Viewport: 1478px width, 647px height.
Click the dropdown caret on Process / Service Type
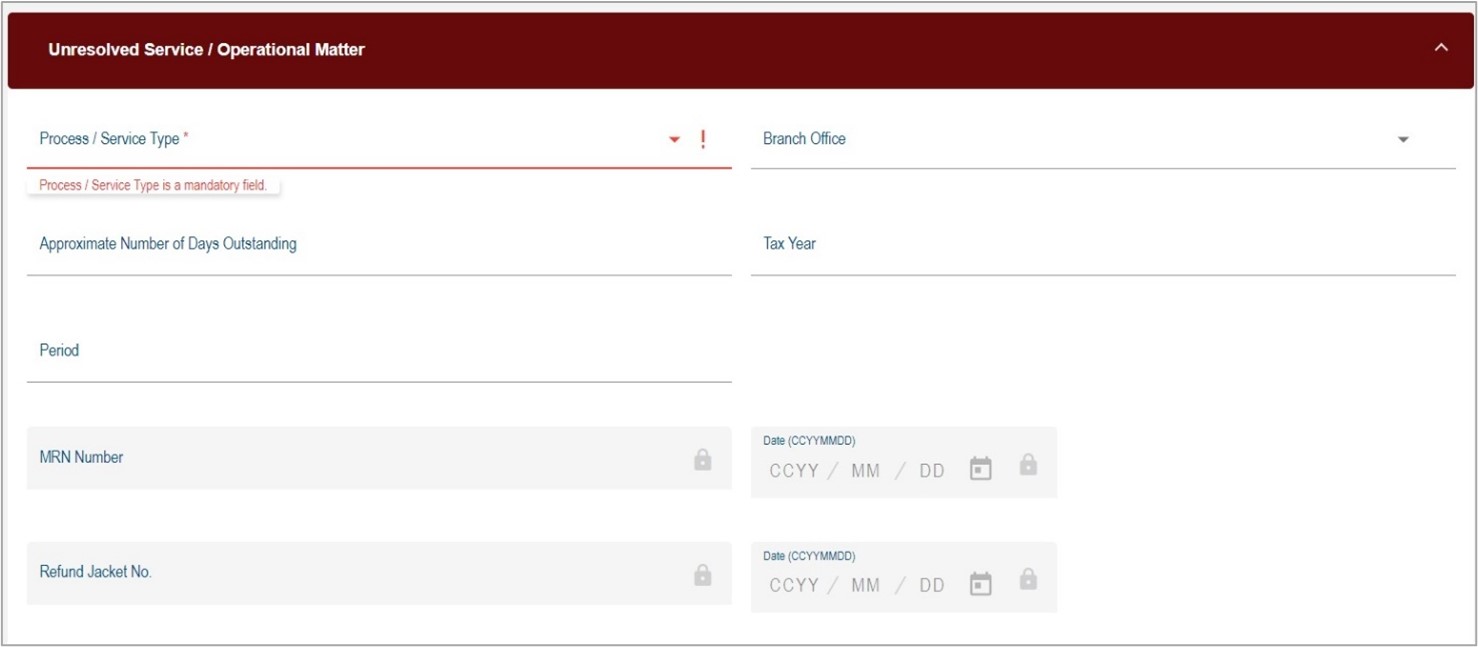coord(672,141)
